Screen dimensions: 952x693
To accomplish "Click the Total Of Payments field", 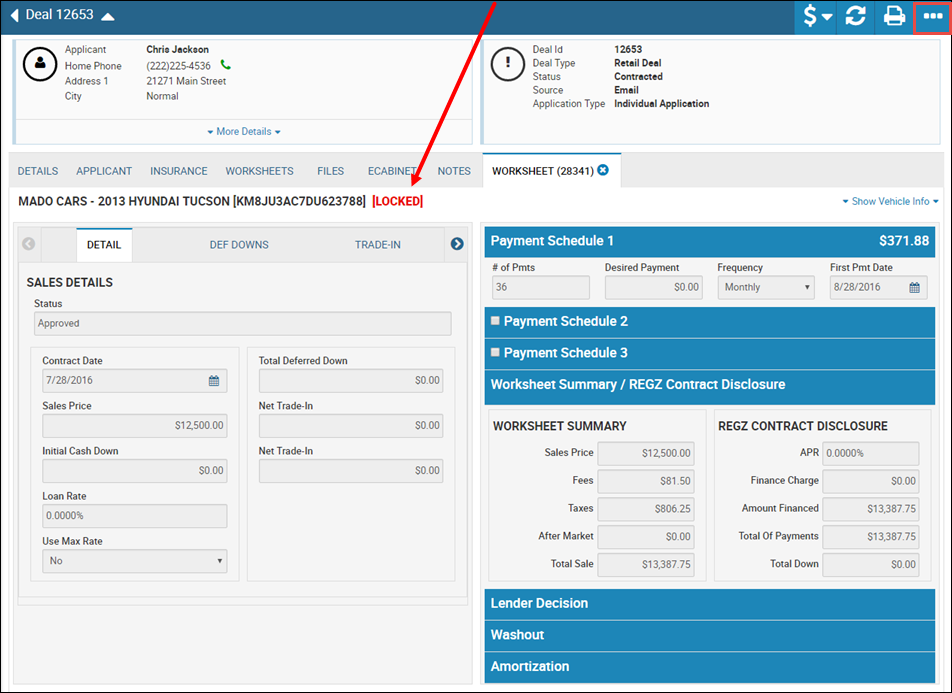I will (871, 537).
